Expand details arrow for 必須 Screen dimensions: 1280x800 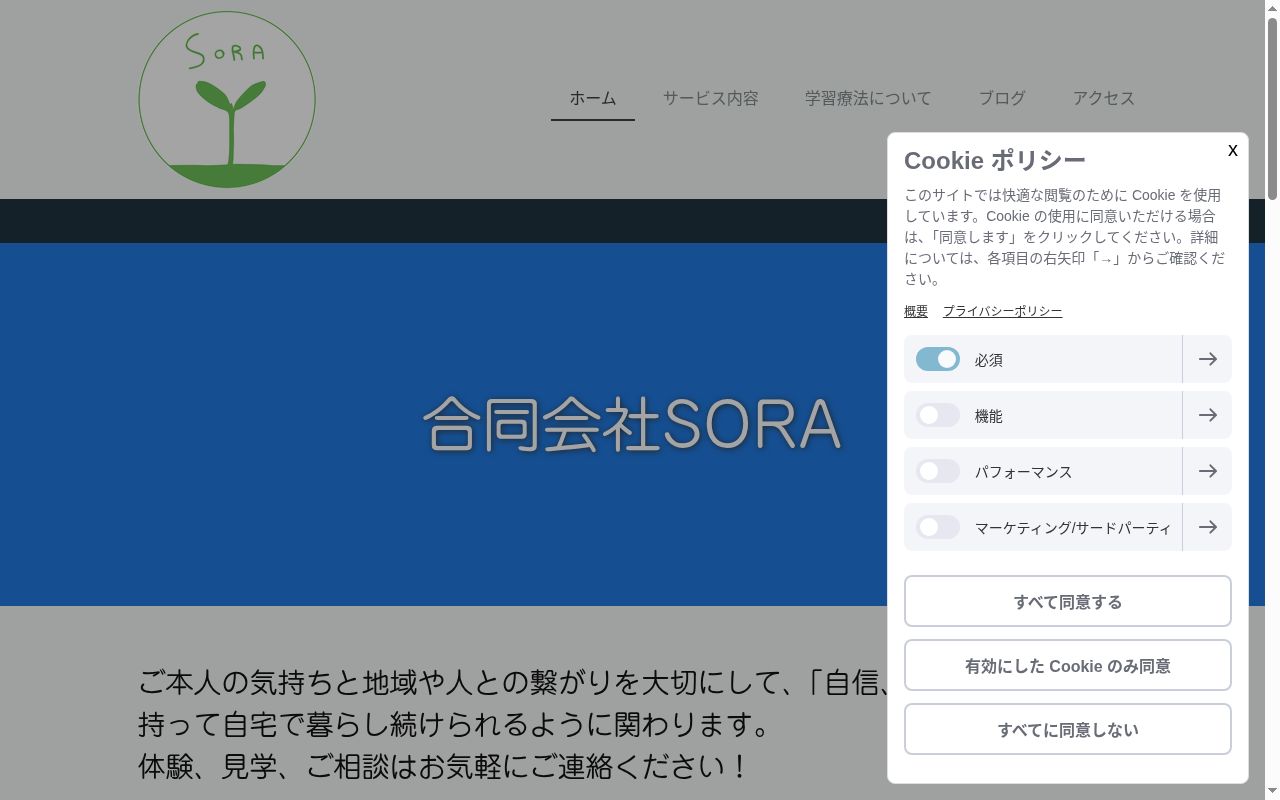[x=1207, y=359]
